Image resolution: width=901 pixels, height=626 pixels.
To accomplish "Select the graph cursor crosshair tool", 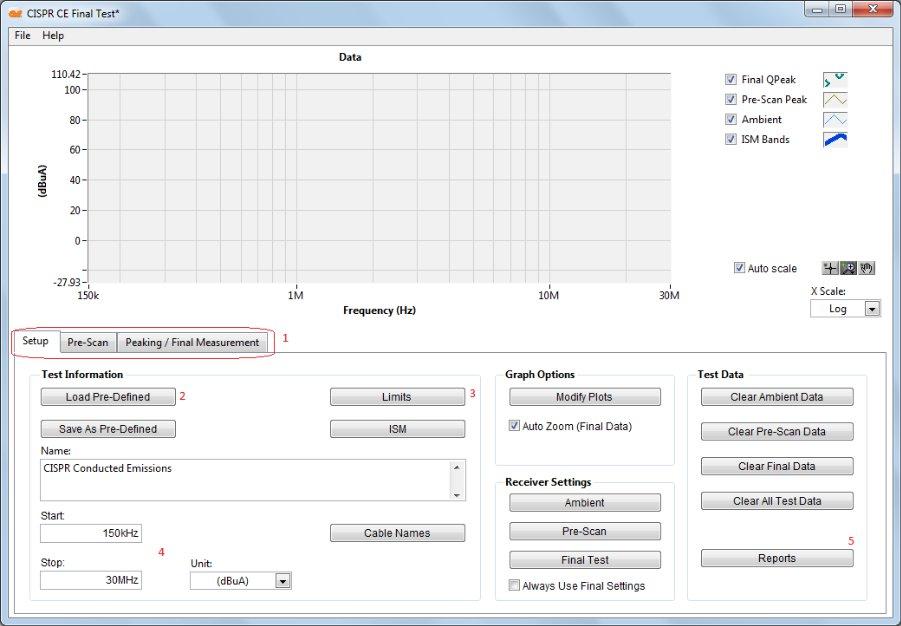I will pyautogui.click(x=830, y=268).
